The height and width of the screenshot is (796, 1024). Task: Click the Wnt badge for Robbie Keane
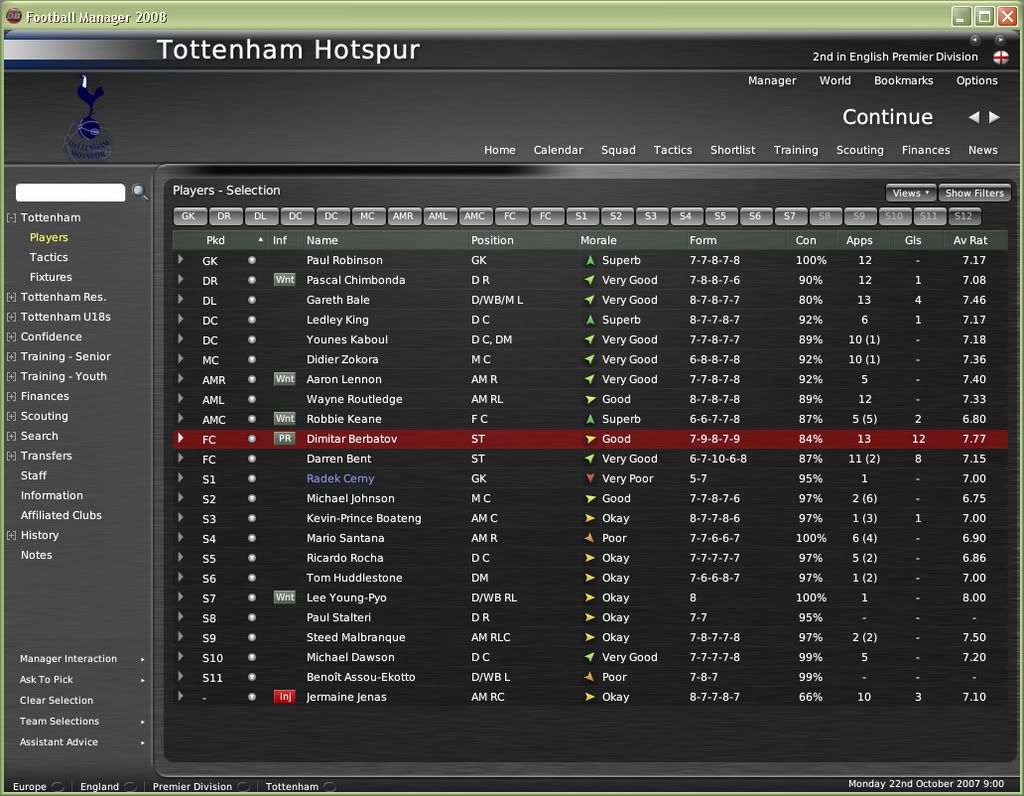[x=285, y=419]
